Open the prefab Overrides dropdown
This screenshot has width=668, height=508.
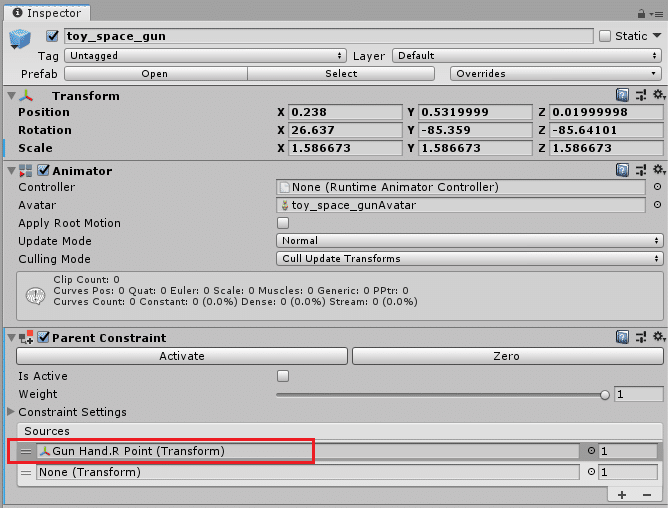pos(556,74)
